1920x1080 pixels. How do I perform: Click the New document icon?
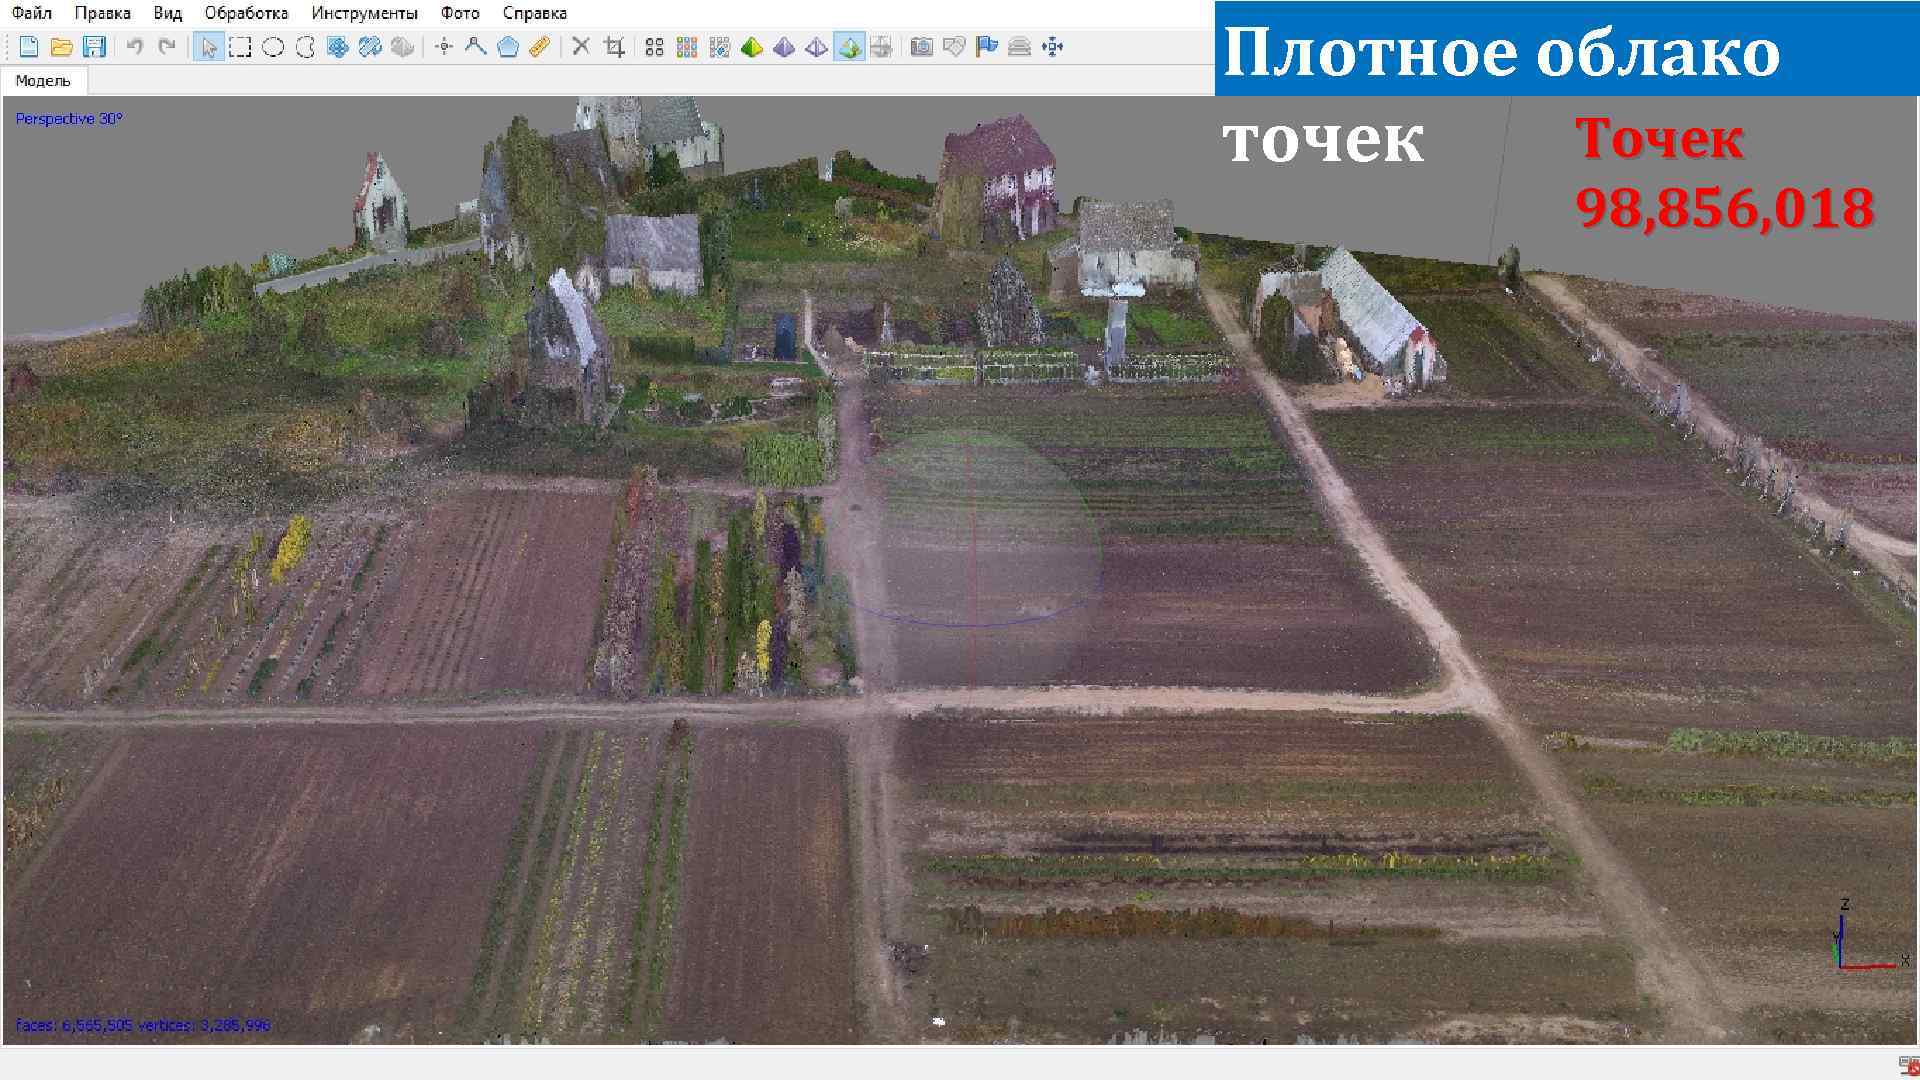pos(29,47)
